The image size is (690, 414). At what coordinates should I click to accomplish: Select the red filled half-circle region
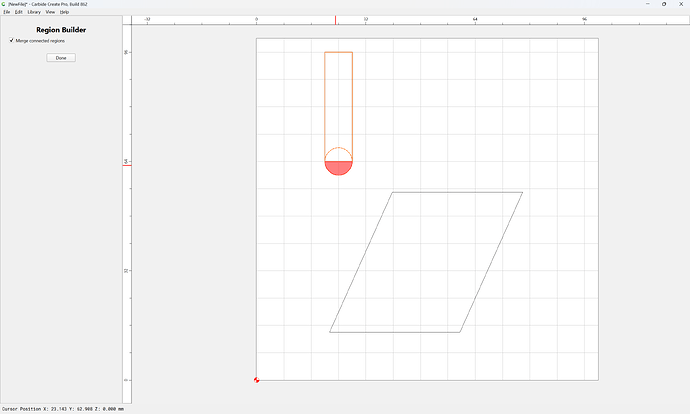click(x=338, y=168)
